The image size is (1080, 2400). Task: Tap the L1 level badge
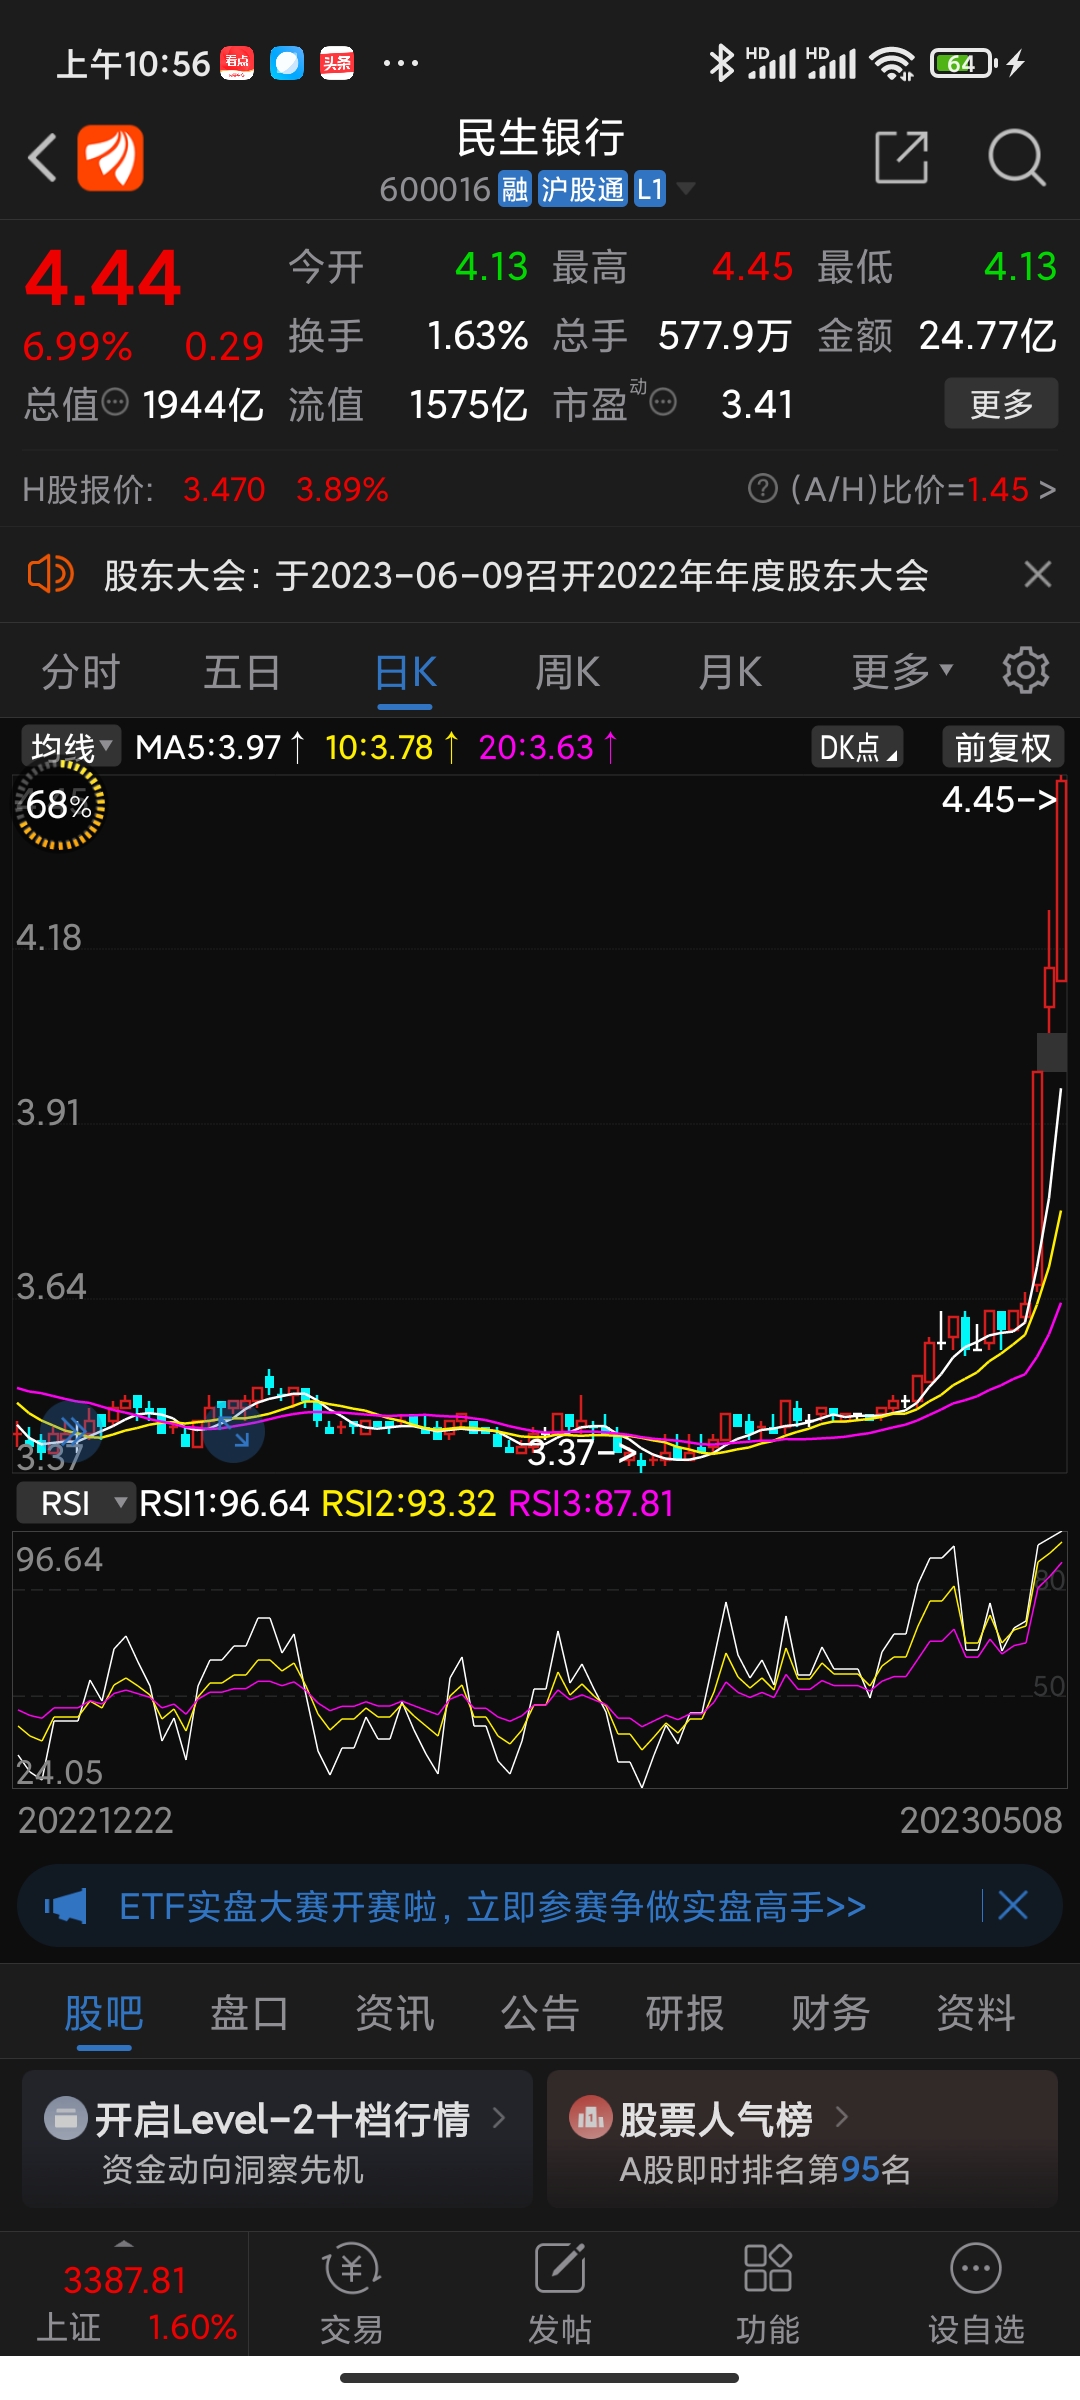click(x=650, y=189)
